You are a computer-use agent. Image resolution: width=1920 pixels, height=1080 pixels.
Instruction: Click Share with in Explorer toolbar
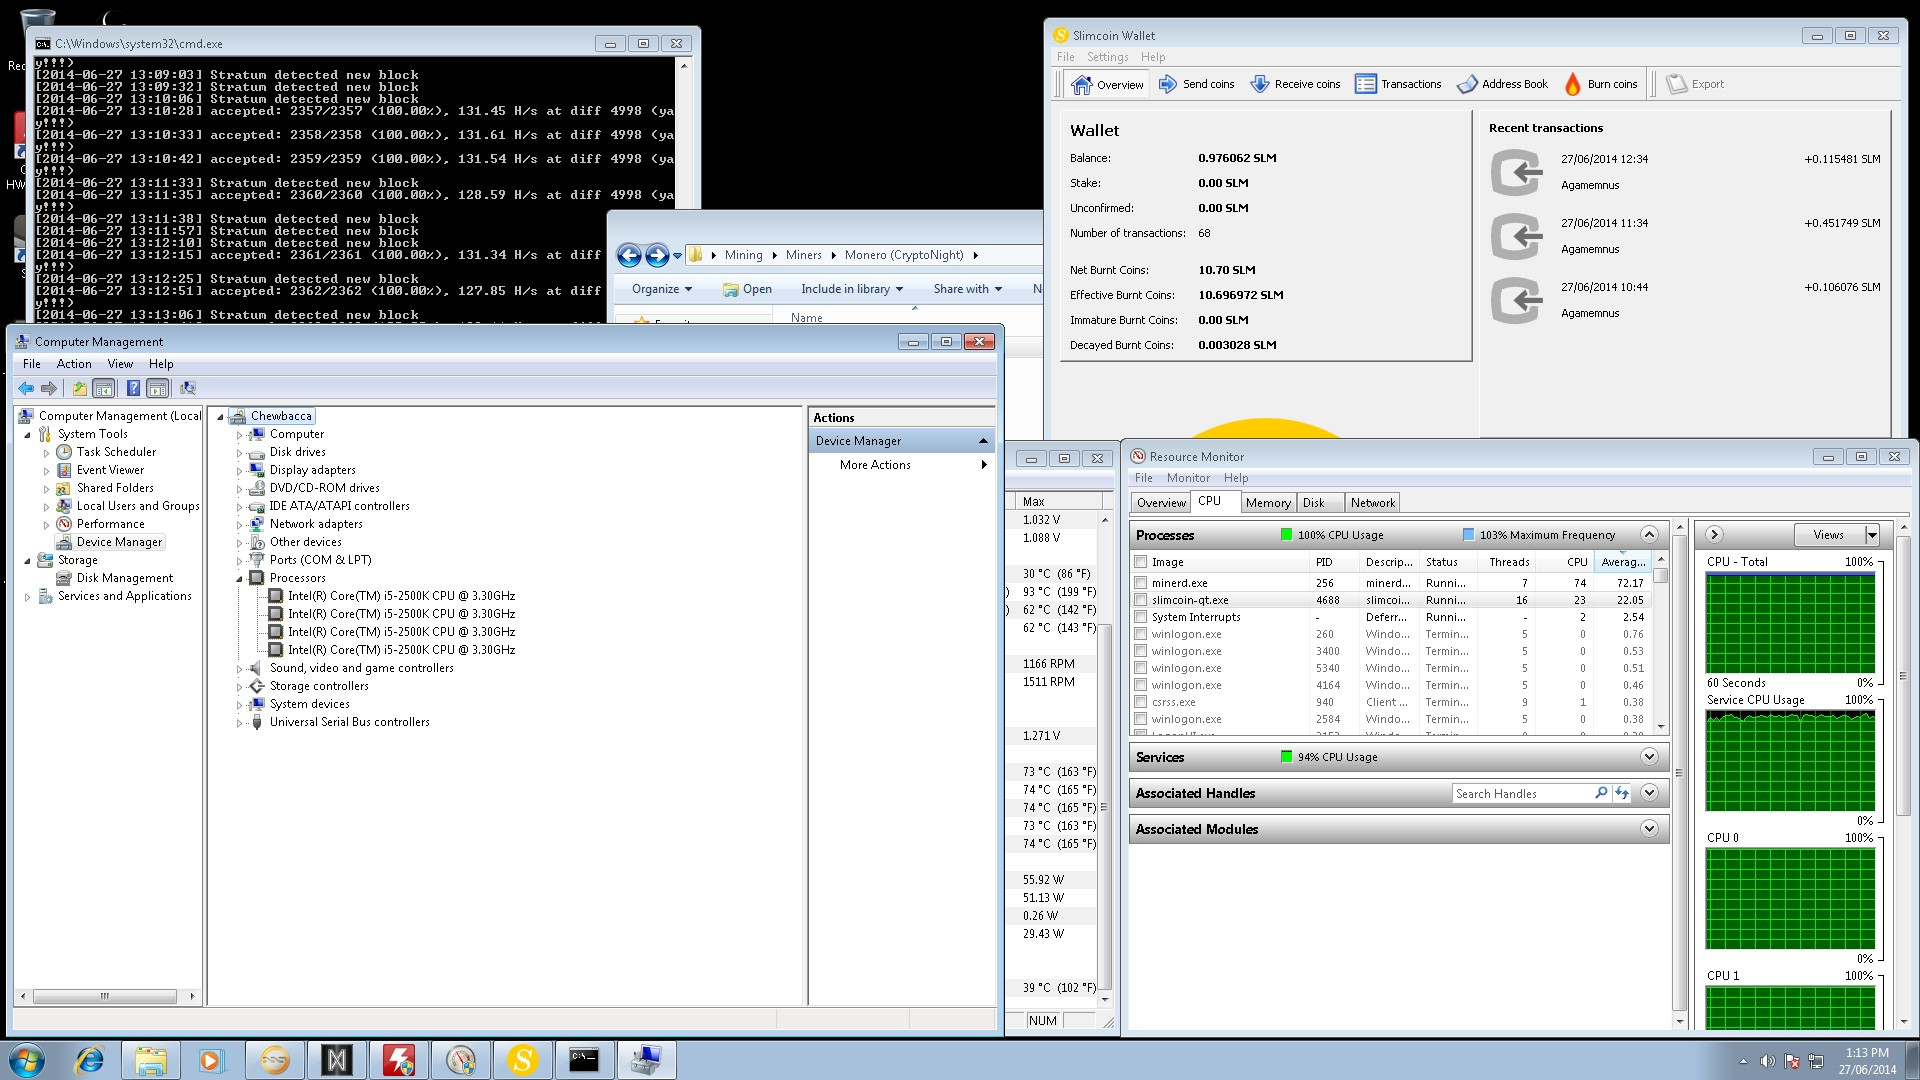tap(968, 289)
